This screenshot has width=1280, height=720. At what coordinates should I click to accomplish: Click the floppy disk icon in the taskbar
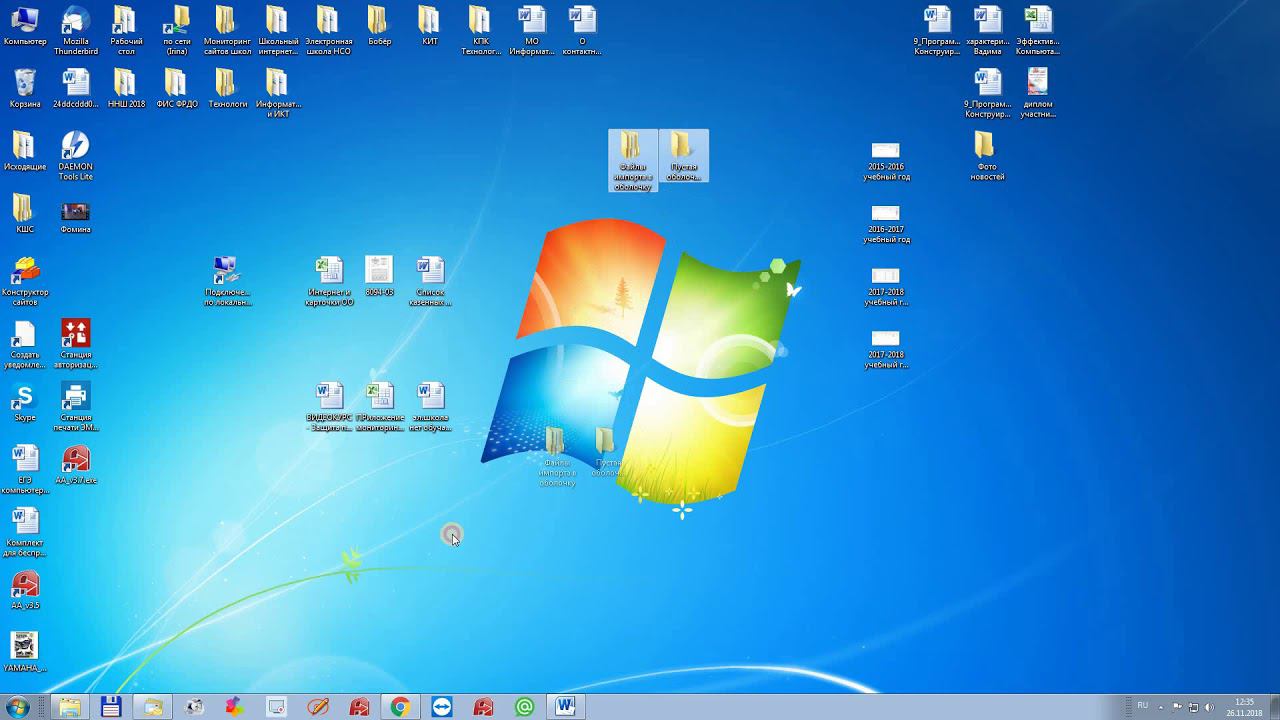[111, 707]
